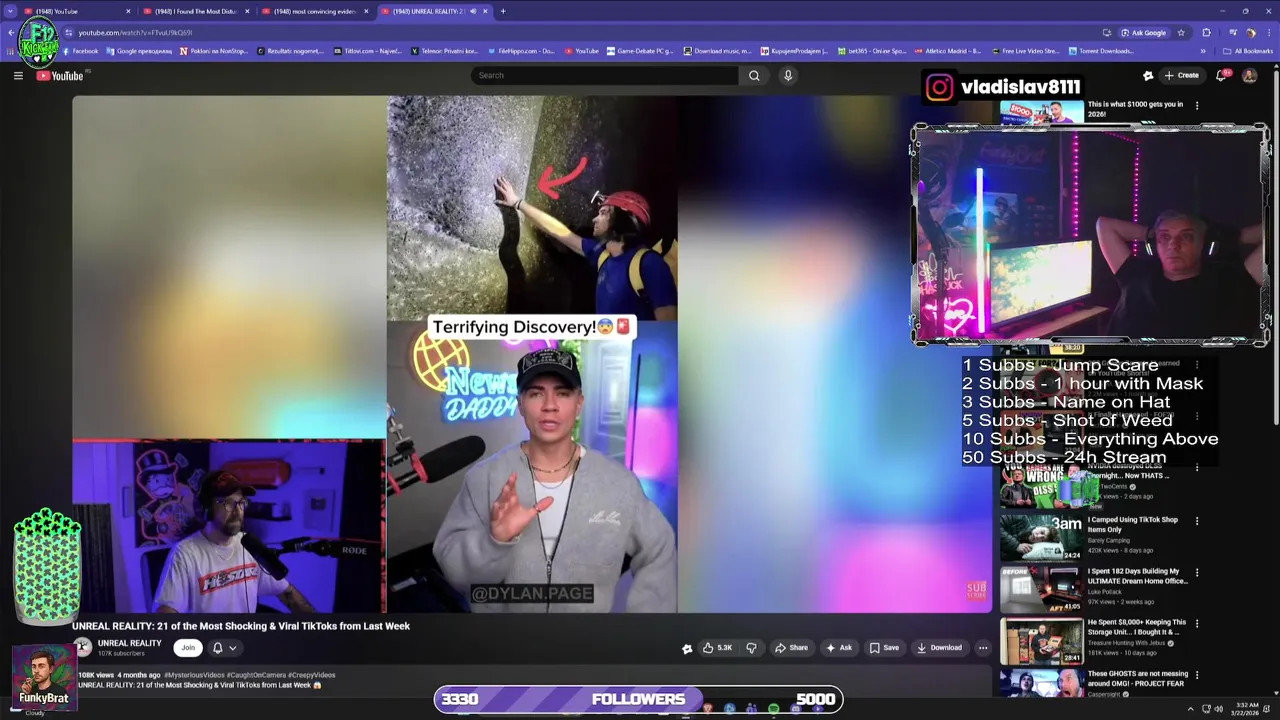1280x720 pixels.
Task: Like the video with thumbs up
Action: 717,648
